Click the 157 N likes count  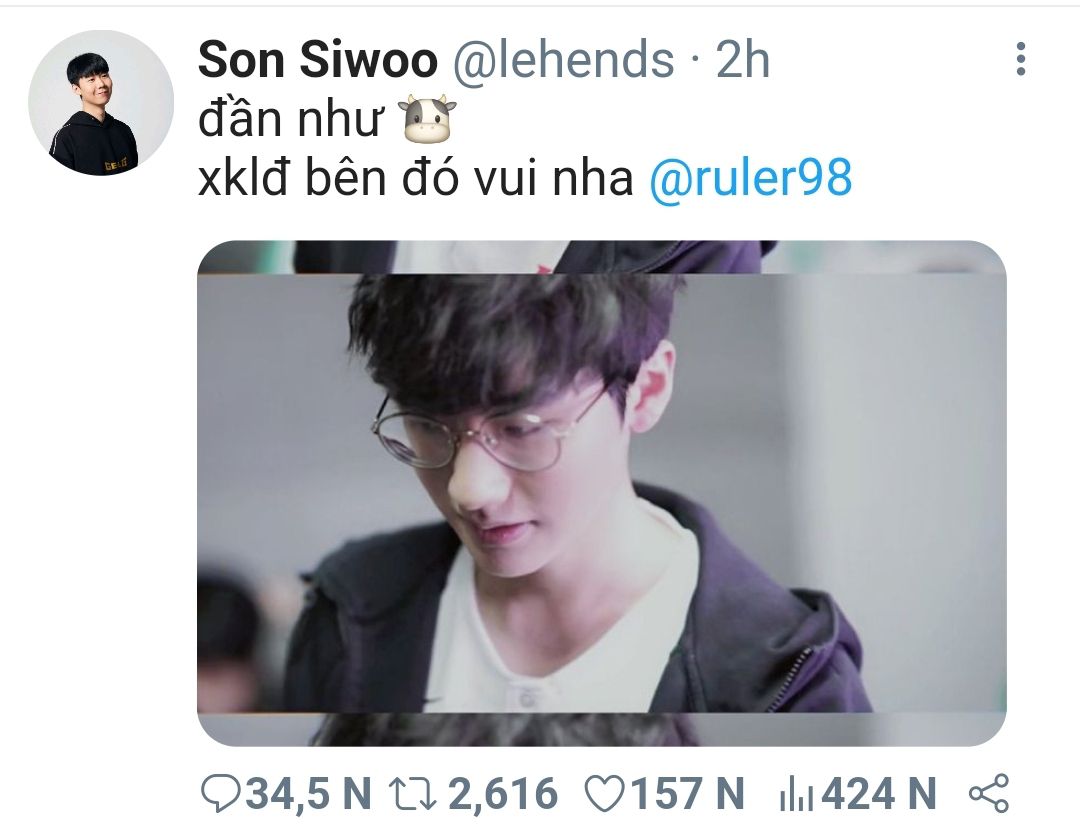click(687, 793)
